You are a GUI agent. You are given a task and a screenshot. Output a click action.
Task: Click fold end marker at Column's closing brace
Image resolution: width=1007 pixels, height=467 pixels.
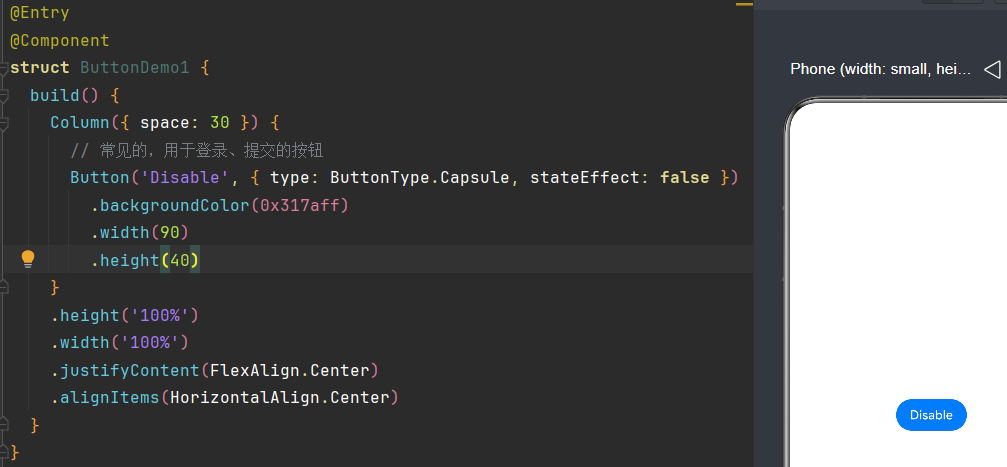(3, 287)
